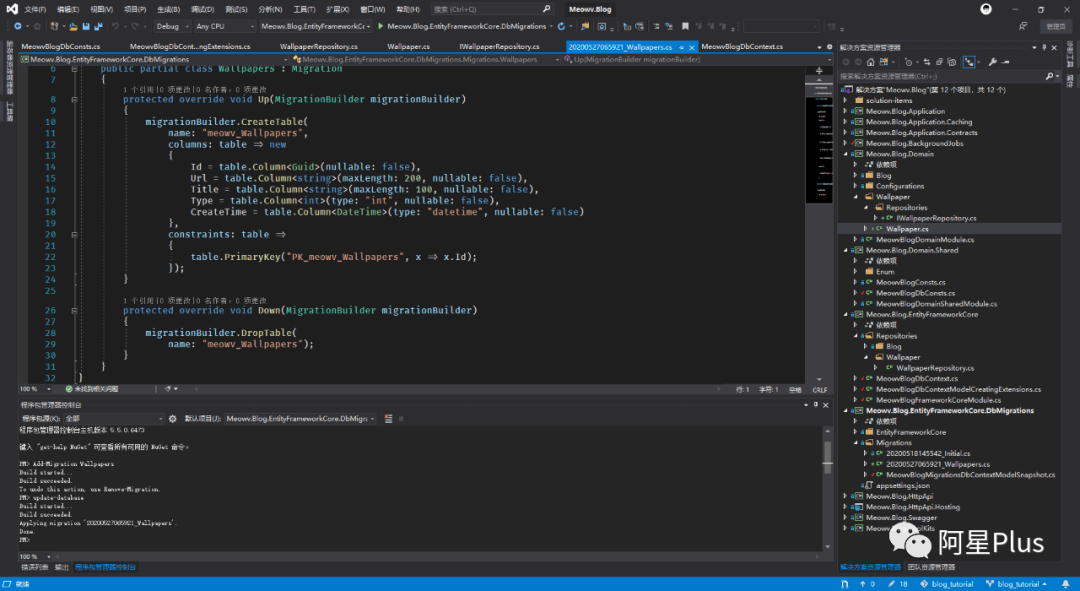Screen dimensions: 1080x591
Task: Open the Any CPU platform dropdown
Action: tap(225, 26)
